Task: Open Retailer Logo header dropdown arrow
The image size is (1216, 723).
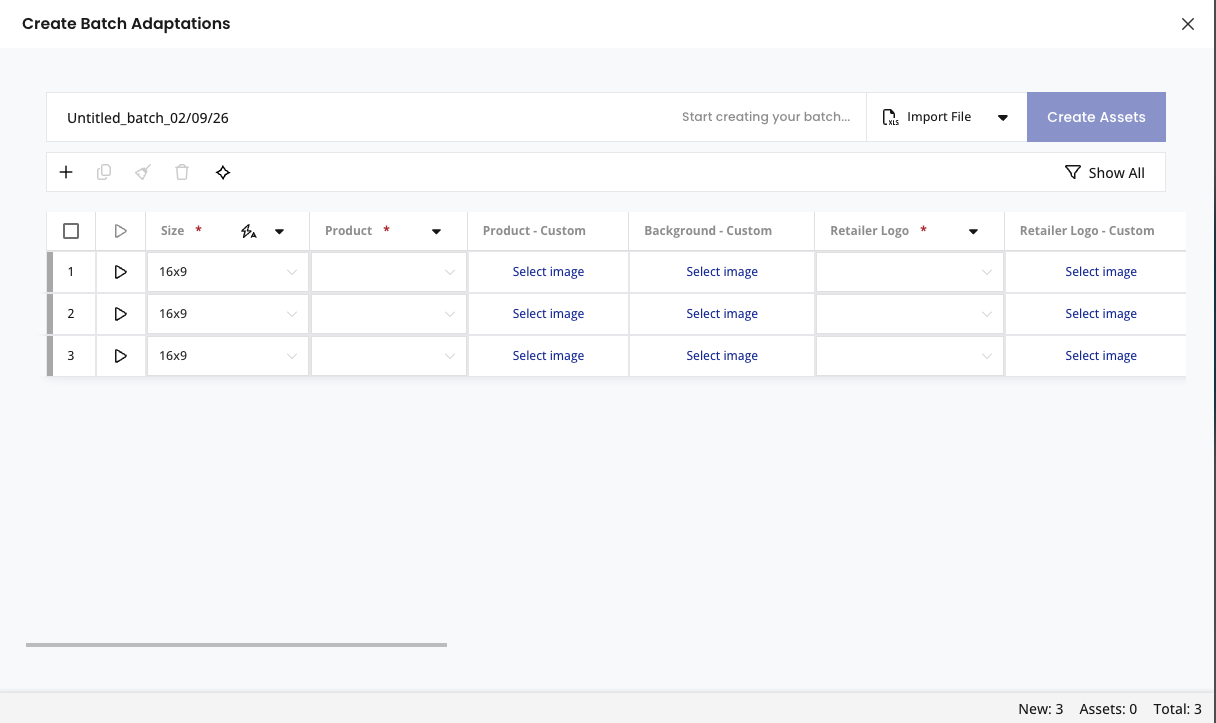Action: (973, 232)
